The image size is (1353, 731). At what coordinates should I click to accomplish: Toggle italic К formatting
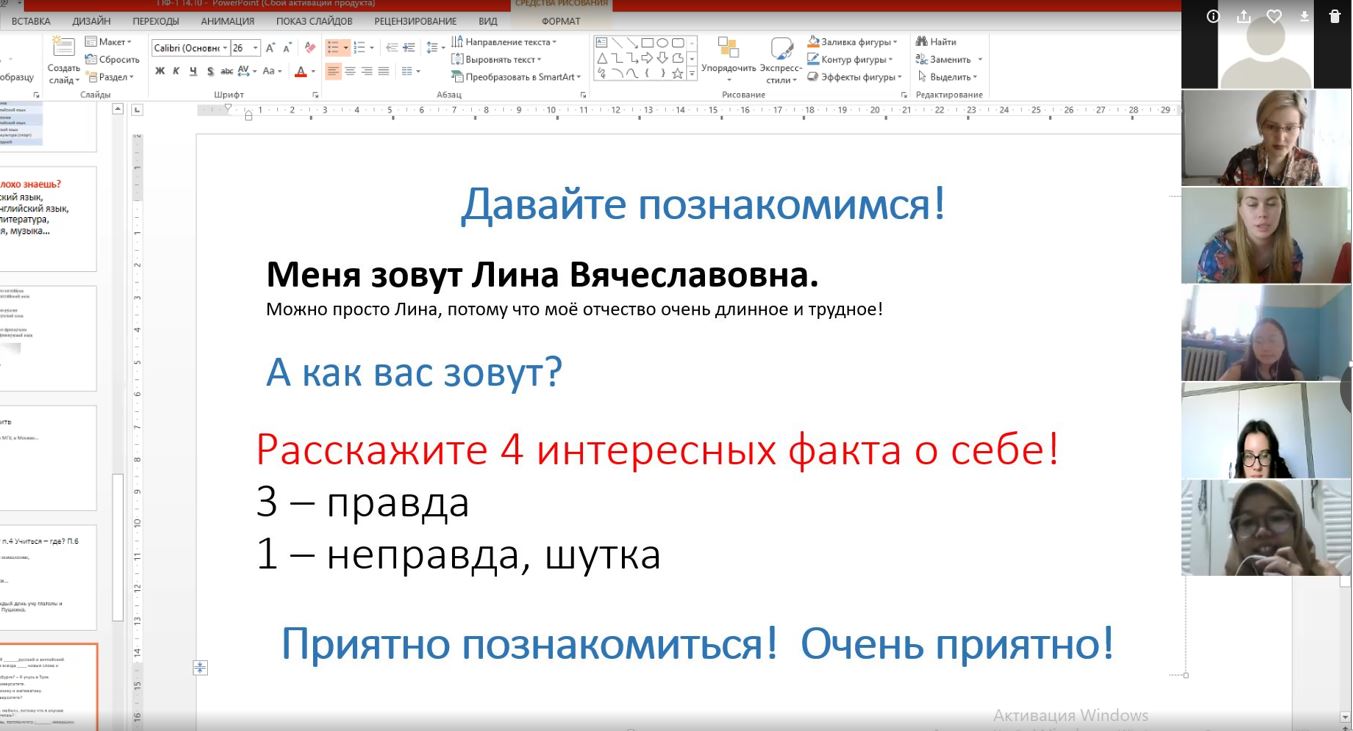point(177,71)
